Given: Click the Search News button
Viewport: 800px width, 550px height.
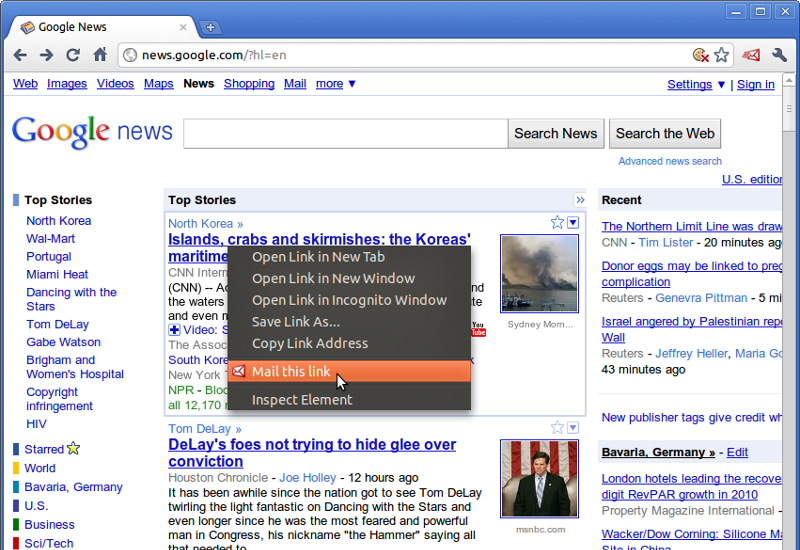Looking at the screenshot, I should point(556,134).
